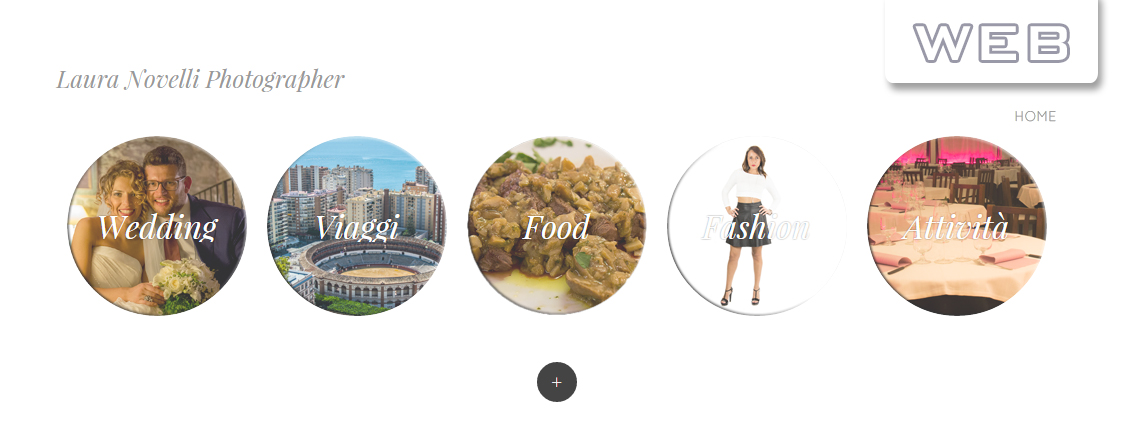Click the WEB logo badge
The image size is (1140, 430).
[x=991, y=42]
